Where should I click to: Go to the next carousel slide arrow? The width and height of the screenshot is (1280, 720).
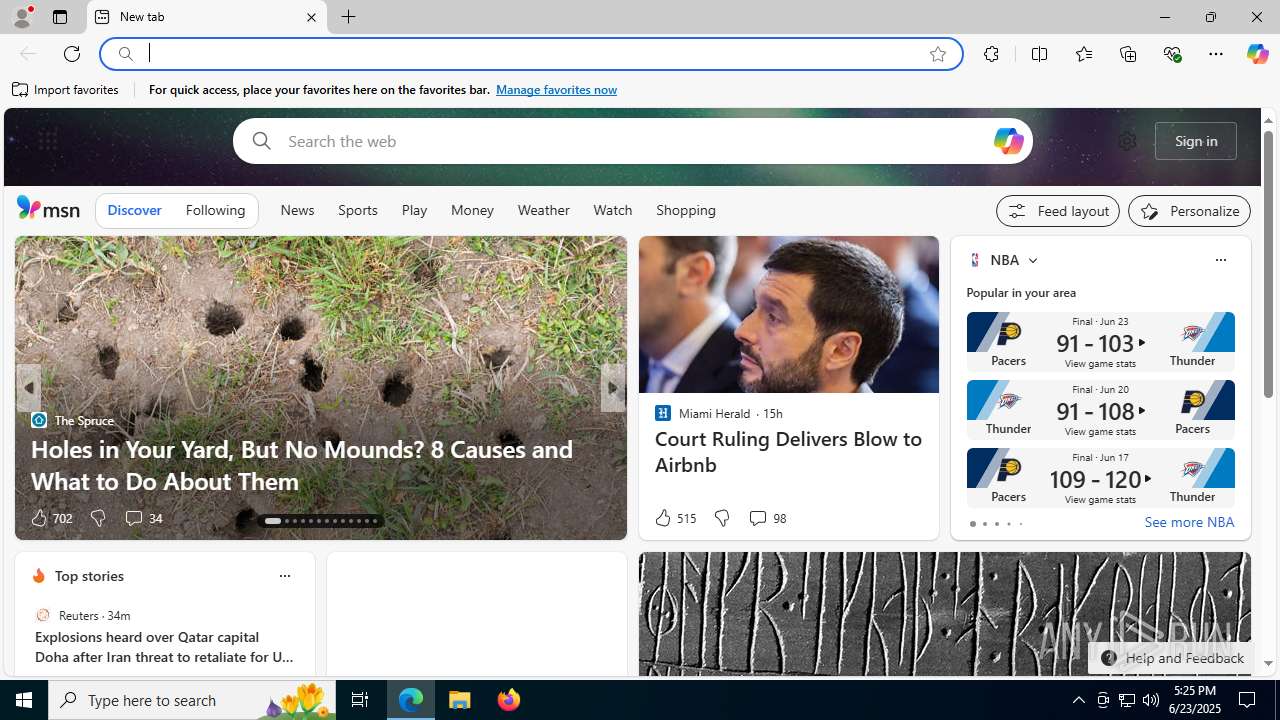pos(612,388)
